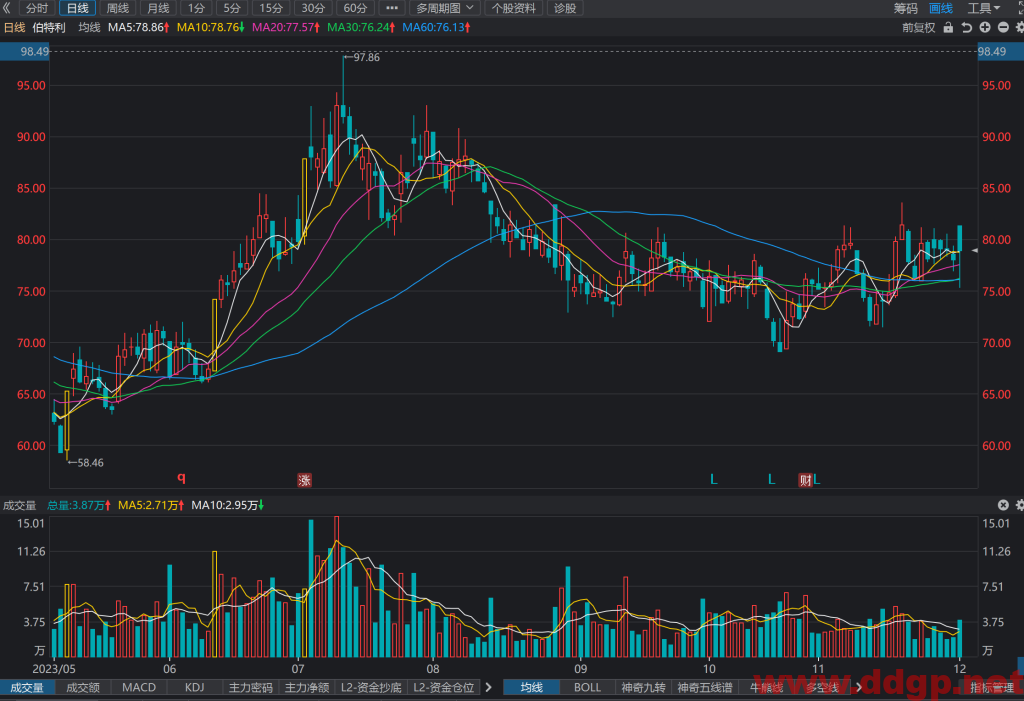1024x701 pixels.
Task: Click the MA5:78.86 value in the header
Action: point(138,27)
